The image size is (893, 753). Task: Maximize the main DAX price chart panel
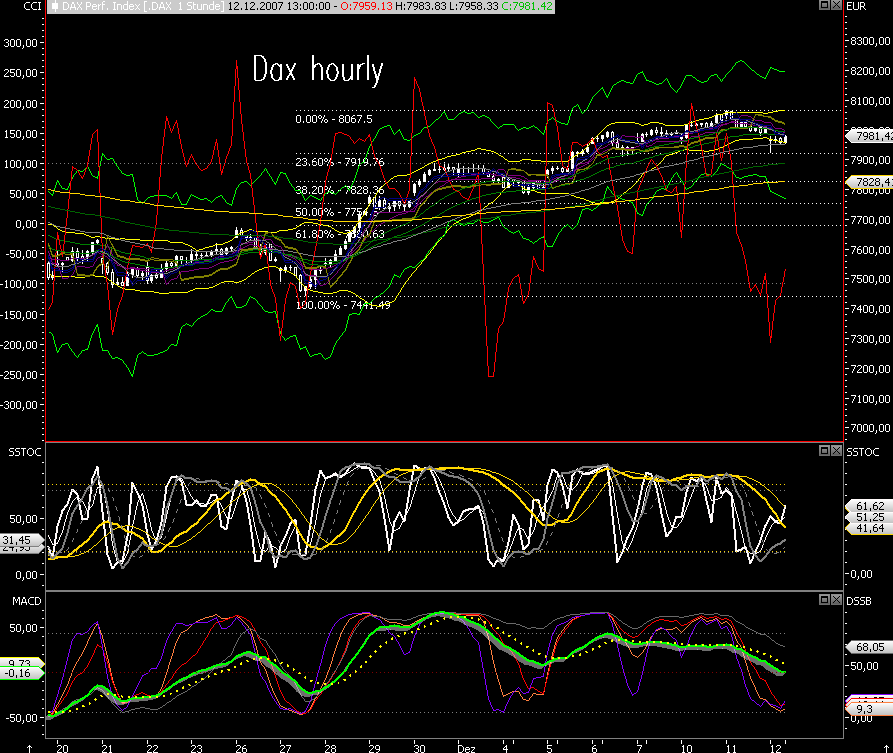(825, 5)
